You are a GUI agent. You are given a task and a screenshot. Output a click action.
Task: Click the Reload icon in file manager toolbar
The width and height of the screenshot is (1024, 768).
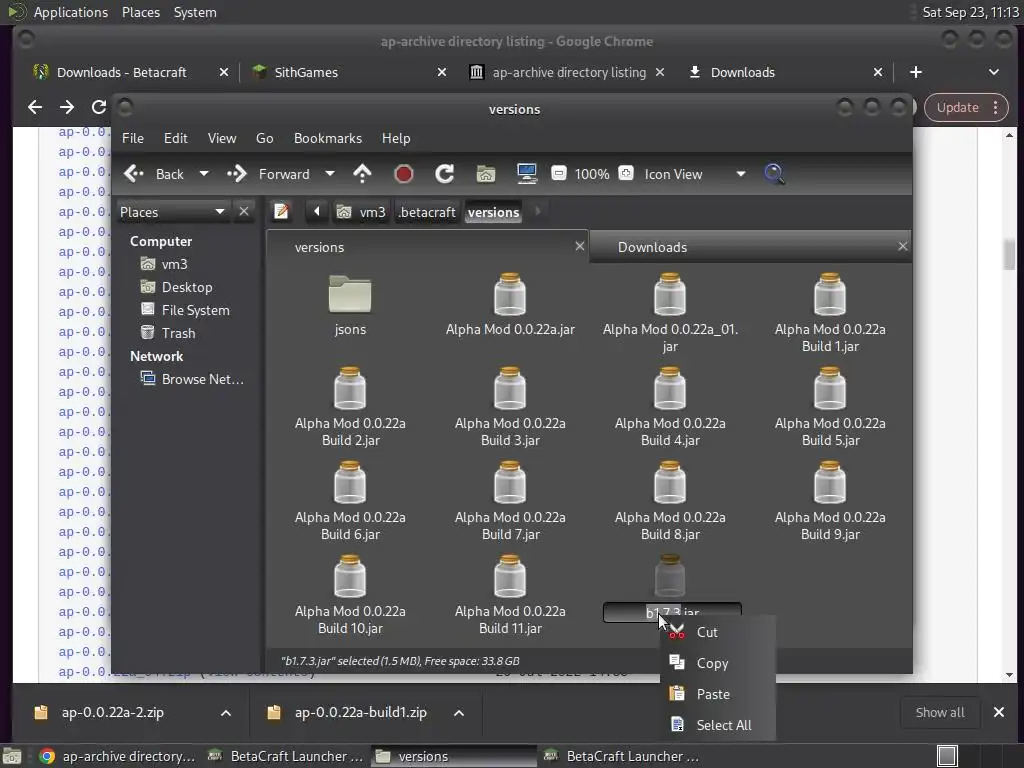445,174
